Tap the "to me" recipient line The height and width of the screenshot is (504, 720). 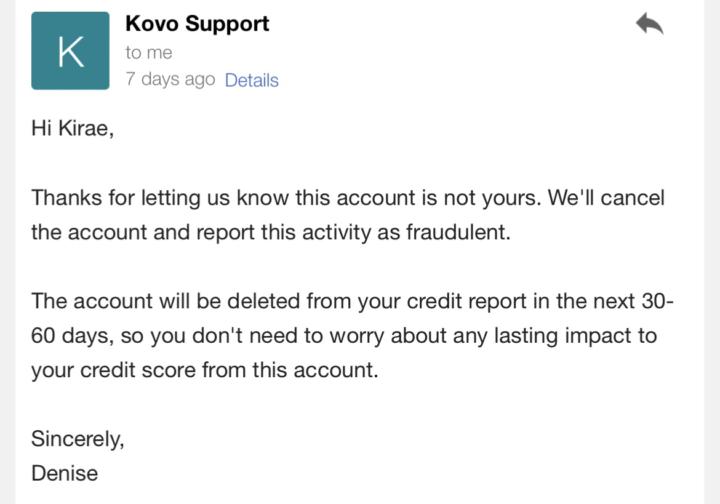coord(149,53)
